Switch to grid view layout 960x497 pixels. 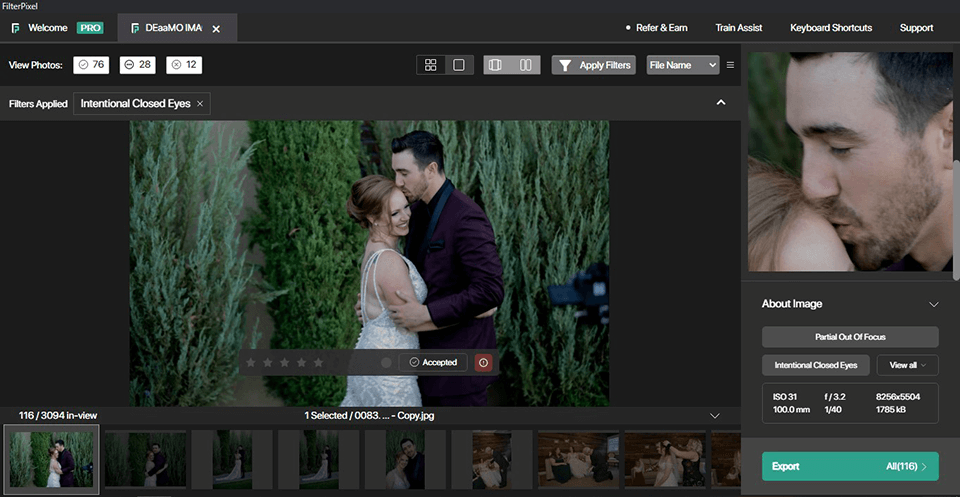[430, 65]
